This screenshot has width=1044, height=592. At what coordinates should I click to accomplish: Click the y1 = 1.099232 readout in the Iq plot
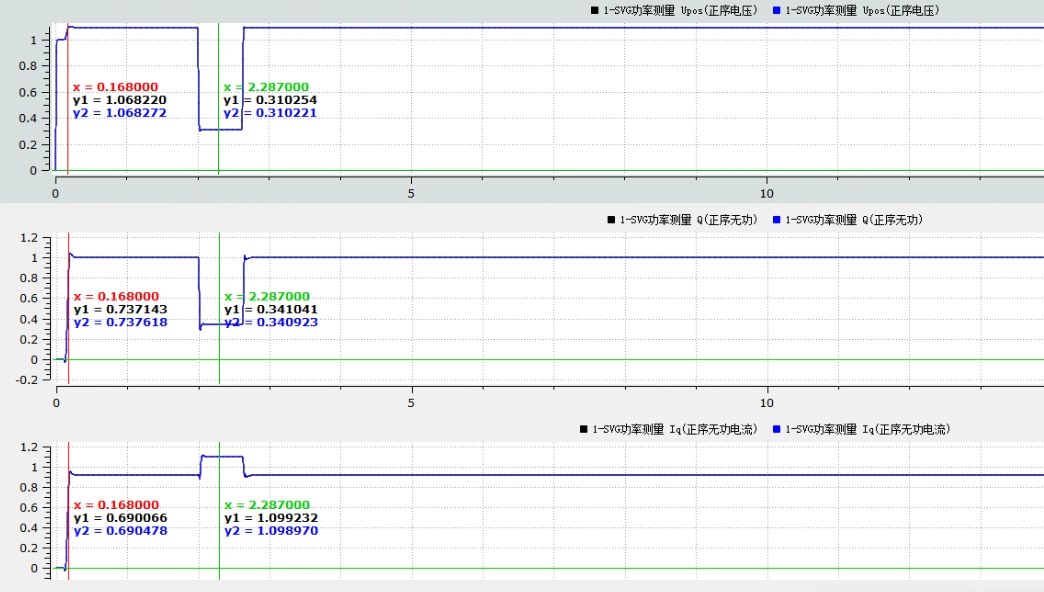(267, 518)
